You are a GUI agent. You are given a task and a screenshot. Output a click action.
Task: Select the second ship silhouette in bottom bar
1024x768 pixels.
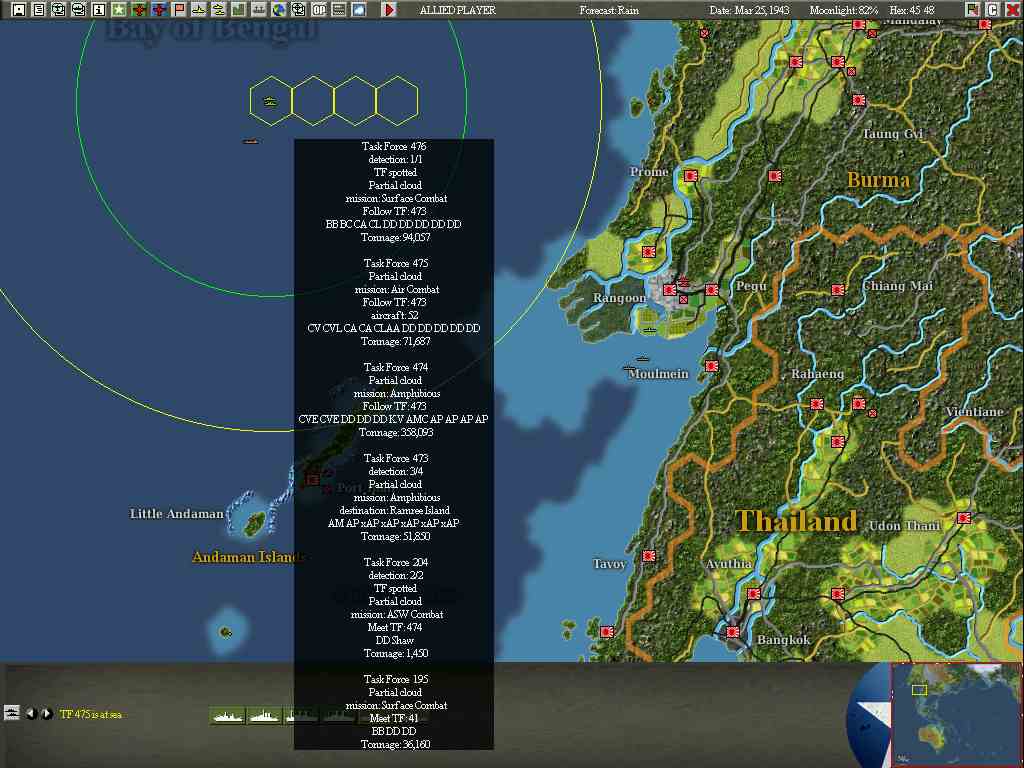264,716
